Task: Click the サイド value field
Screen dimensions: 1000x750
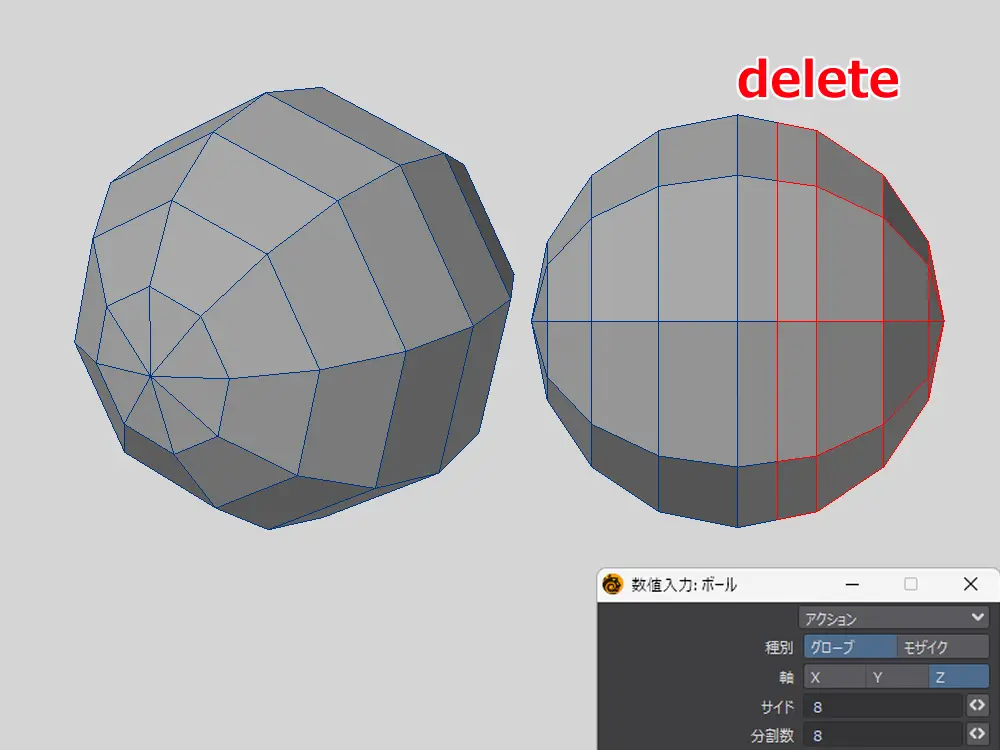Action: click(x=882, y=707)
